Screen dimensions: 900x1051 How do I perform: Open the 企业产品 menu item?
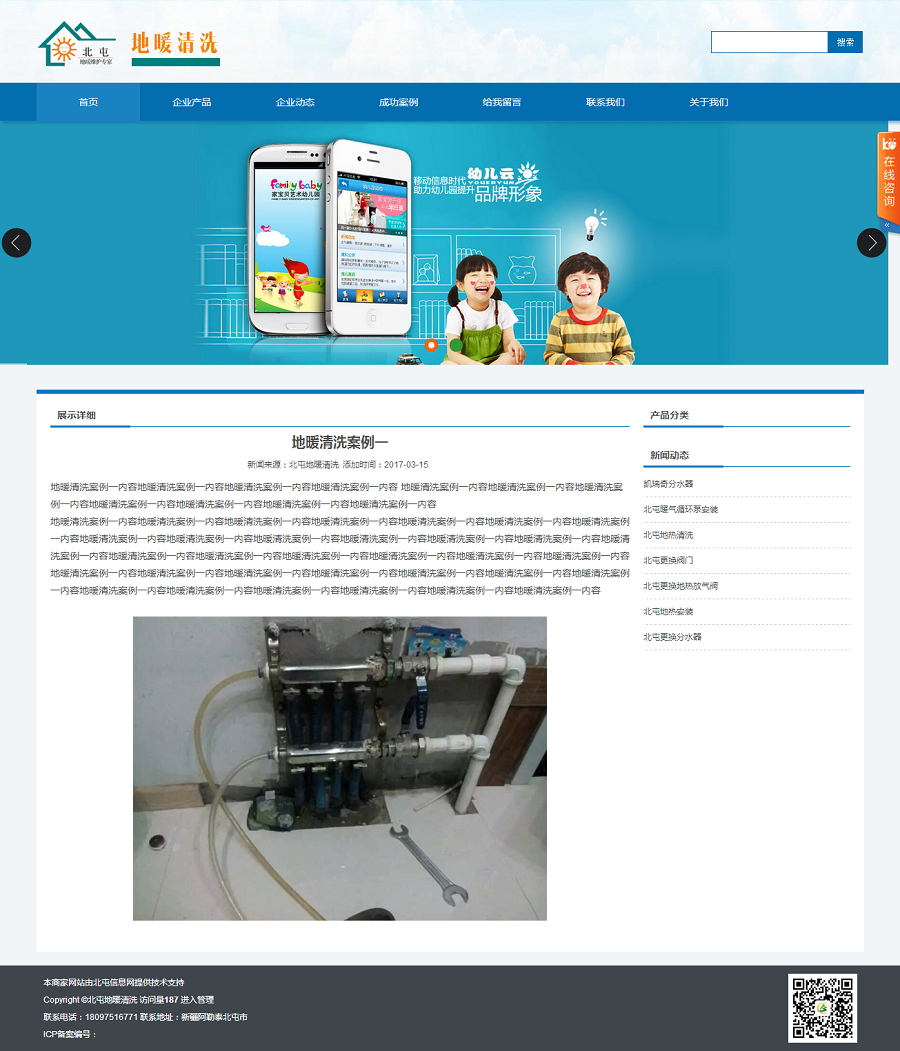(x=191, y=102)
